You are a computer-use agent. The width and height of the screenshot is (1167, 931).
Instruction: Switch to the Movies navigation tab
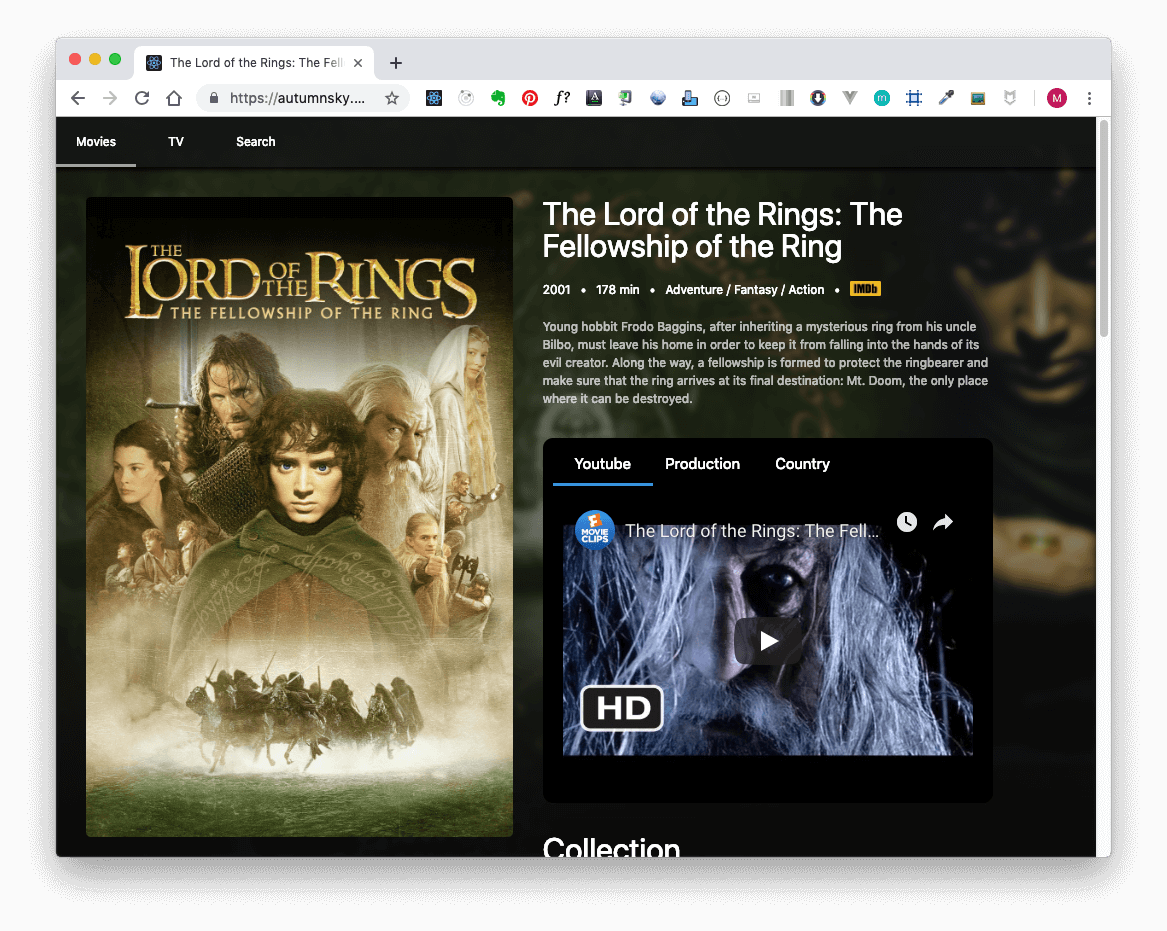(96, 141)
